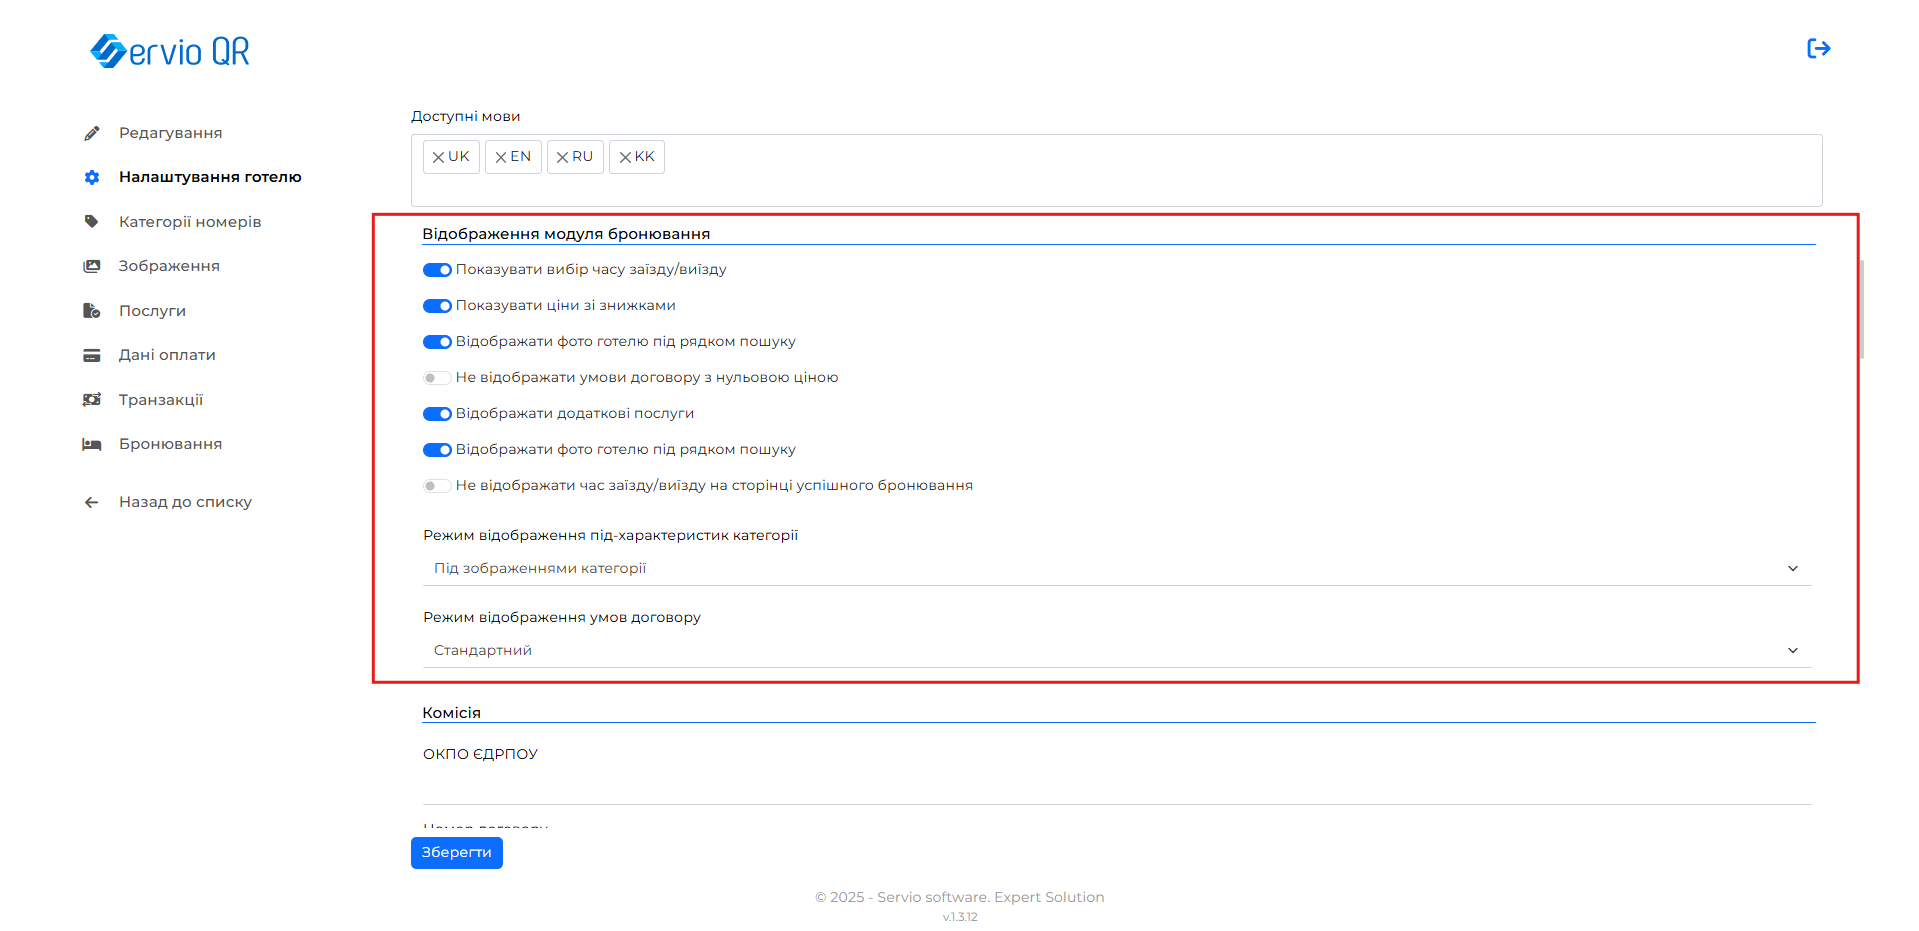Click the bed icon for Бронювання
The width and height of the screenshot is (1919, 931).
[x=92, y=444]
